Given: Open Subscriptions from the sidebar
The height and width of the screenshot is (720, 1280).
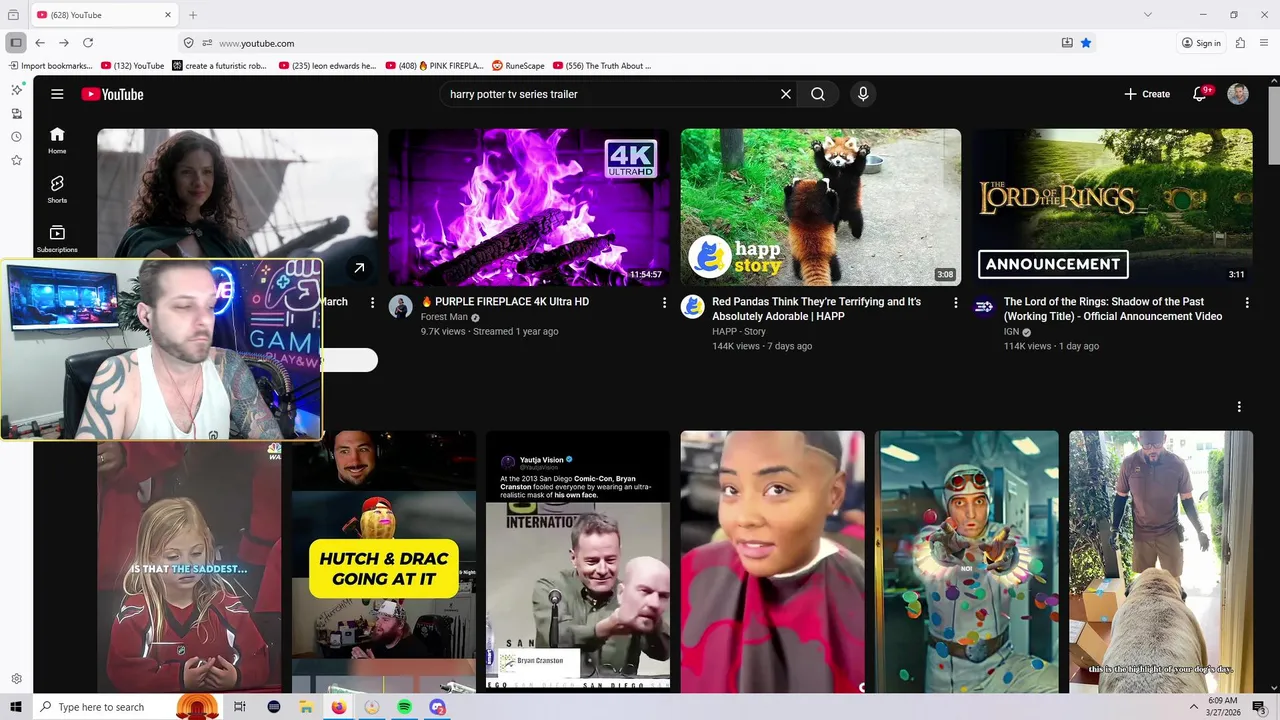Looking at the screenshot, I should point(57,238).
